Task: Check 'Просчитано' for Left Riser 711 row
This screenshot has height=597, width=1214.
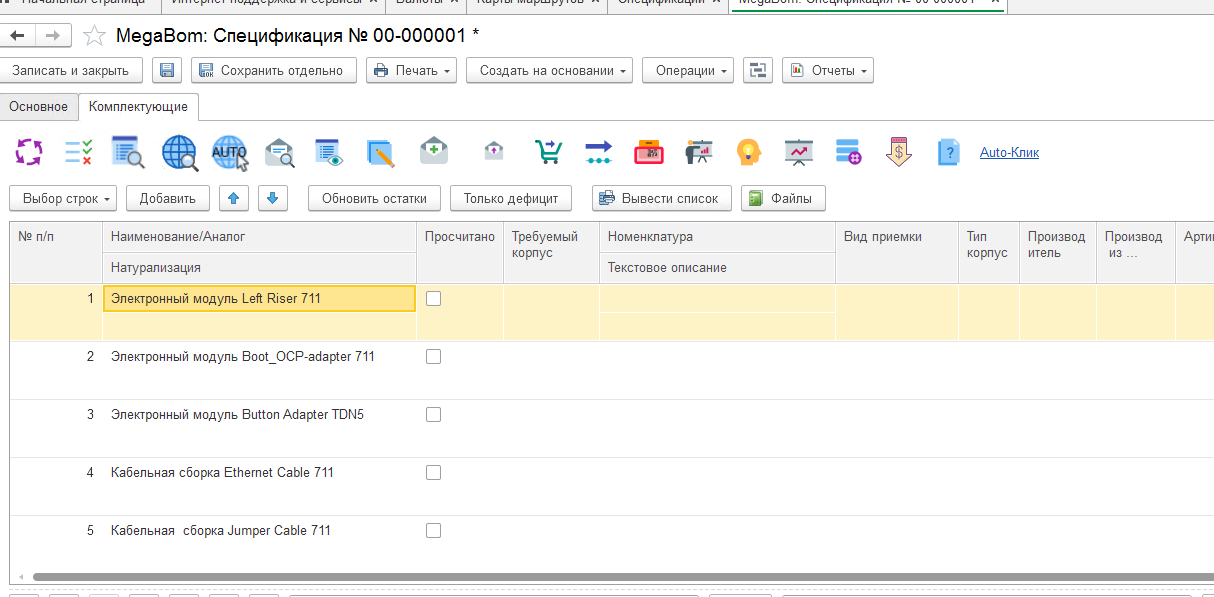Action: (433, 298)
